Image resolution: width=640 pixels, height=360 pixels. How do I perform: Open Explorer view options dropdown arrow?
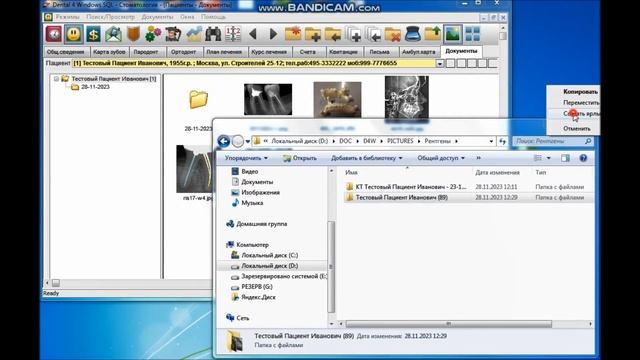coord(549,158)
